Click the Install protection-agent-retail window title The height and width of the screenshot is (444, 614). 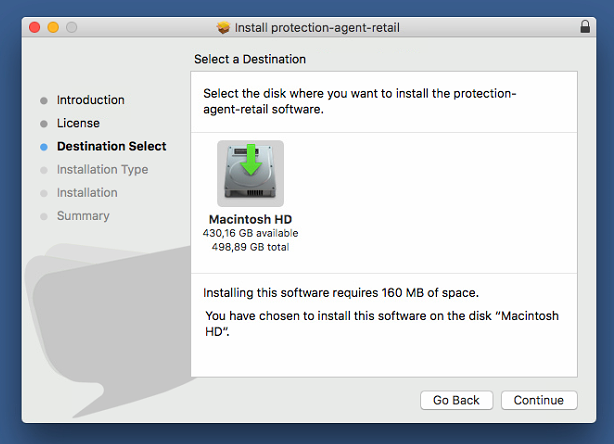(x=317, y=28)
